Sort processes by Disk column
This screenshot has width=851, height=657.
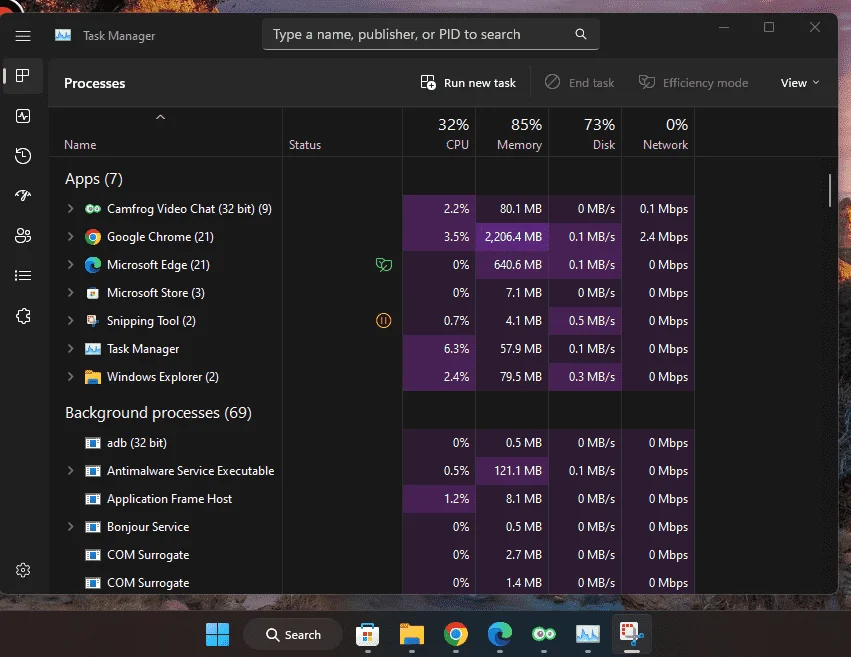(x=585, y=132)
